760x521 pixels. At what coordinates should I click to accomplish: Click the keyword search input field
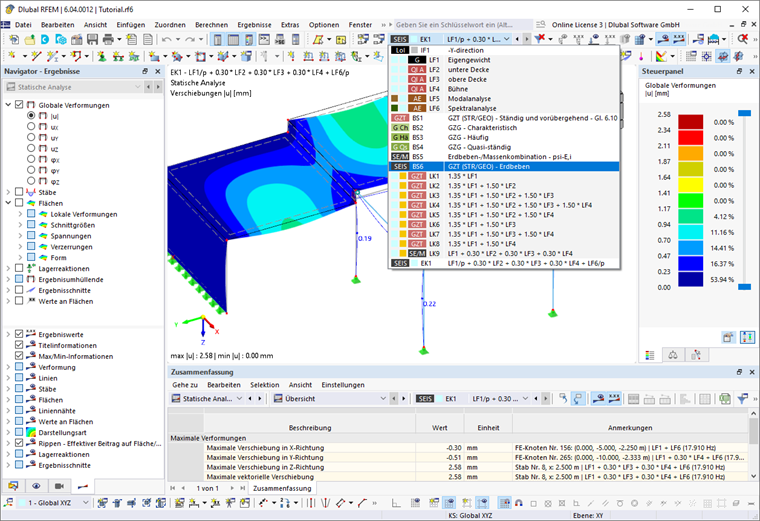pyautogui.click(x=463, y=25)
